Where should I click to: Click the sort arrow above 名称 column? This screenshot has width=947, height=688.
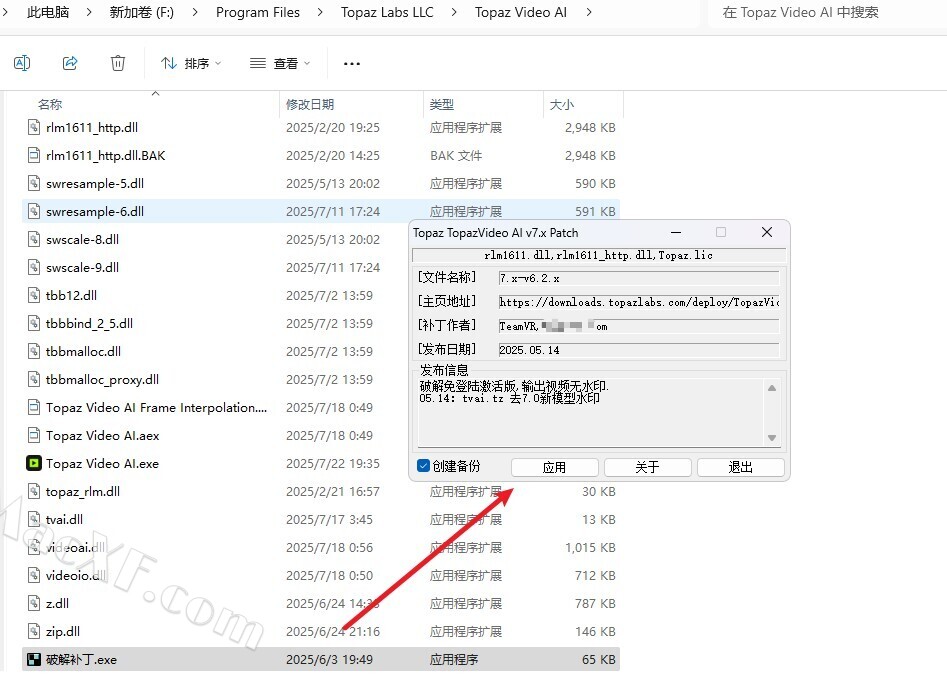[x=155, y=94]
